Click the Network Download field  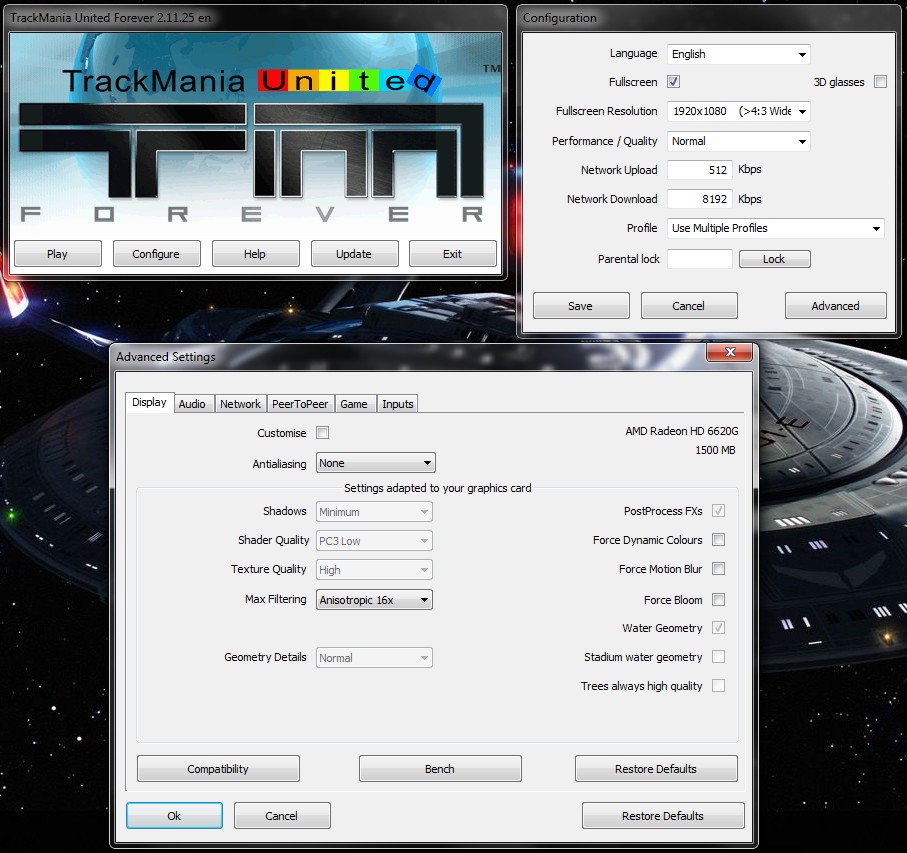pos(699,199)
